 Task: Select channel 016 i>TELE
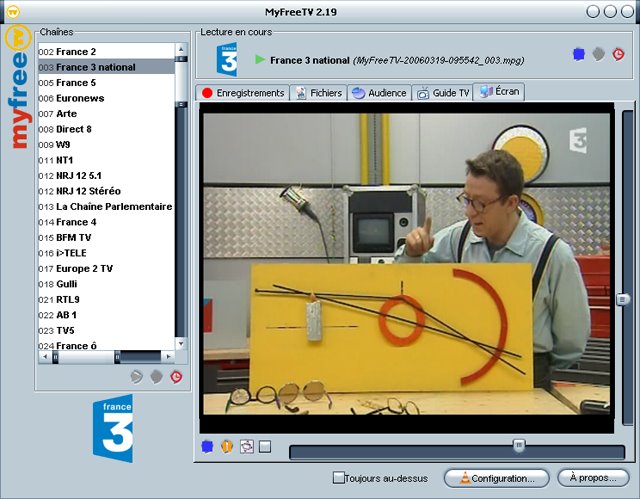pos(106,253)
